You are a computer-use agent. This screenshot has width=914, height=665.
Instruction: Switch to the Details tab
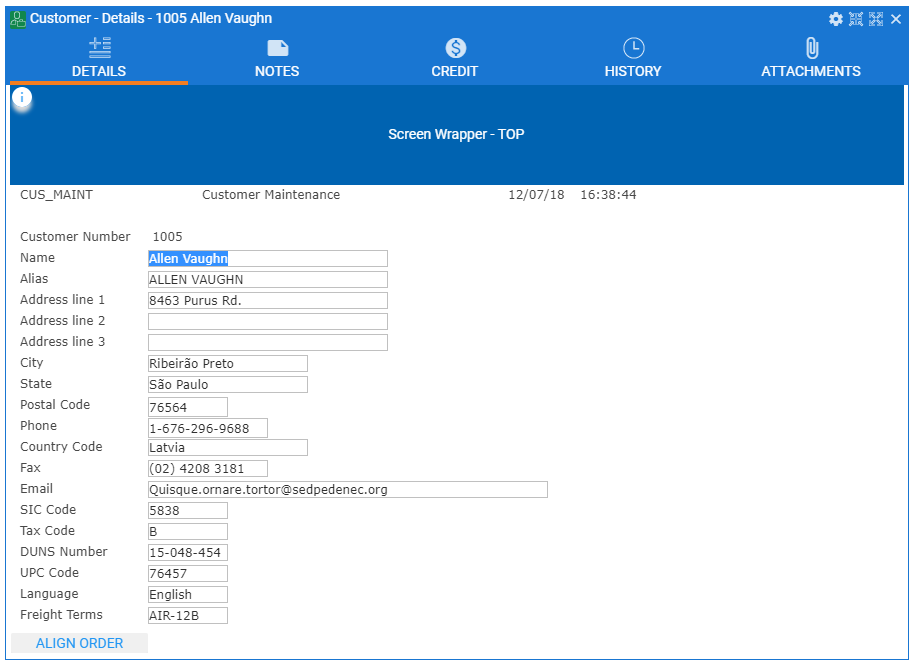[99, 59]
